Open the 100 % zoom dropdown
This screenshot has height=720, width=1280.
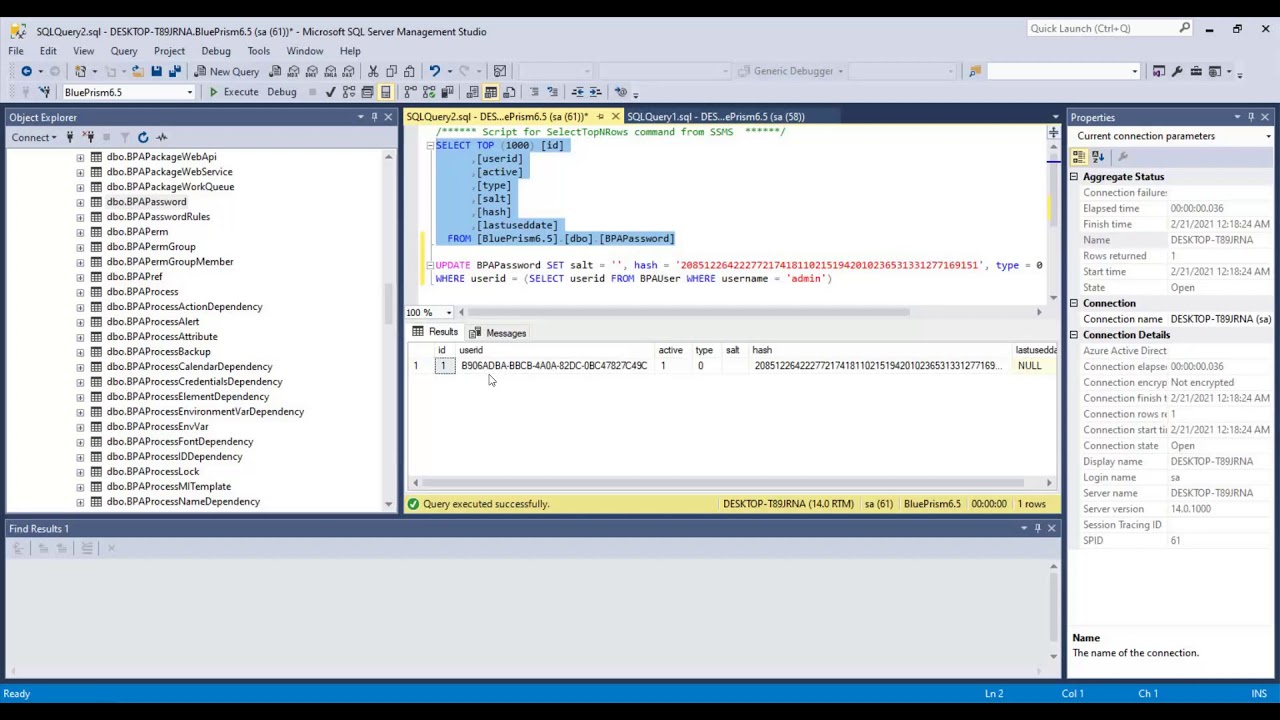[x=448, y=312]
